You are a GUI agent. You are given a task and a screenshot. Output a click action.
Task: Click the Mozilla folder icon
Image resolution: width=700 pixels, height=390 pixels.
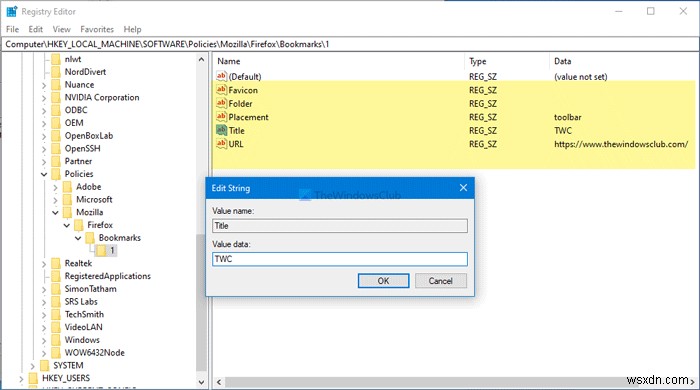(67, 212)
